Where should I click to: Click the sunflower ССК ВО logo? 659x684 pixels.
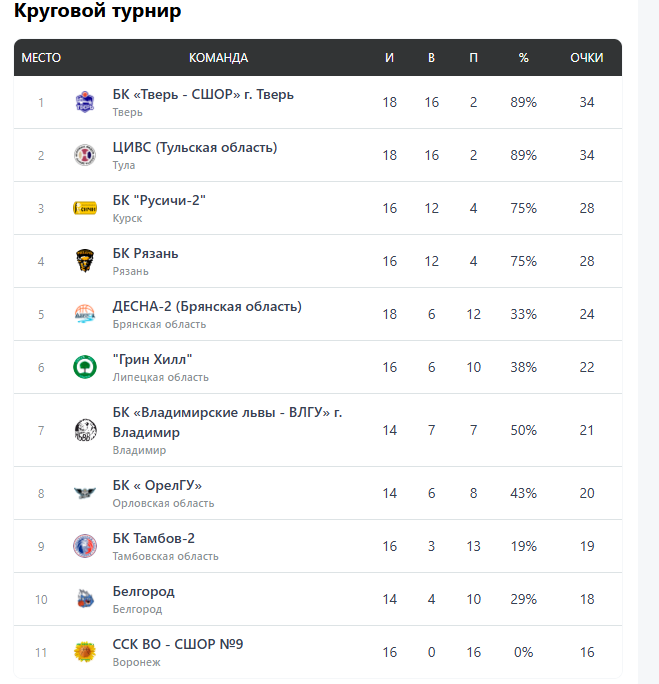tap(85, 652)
